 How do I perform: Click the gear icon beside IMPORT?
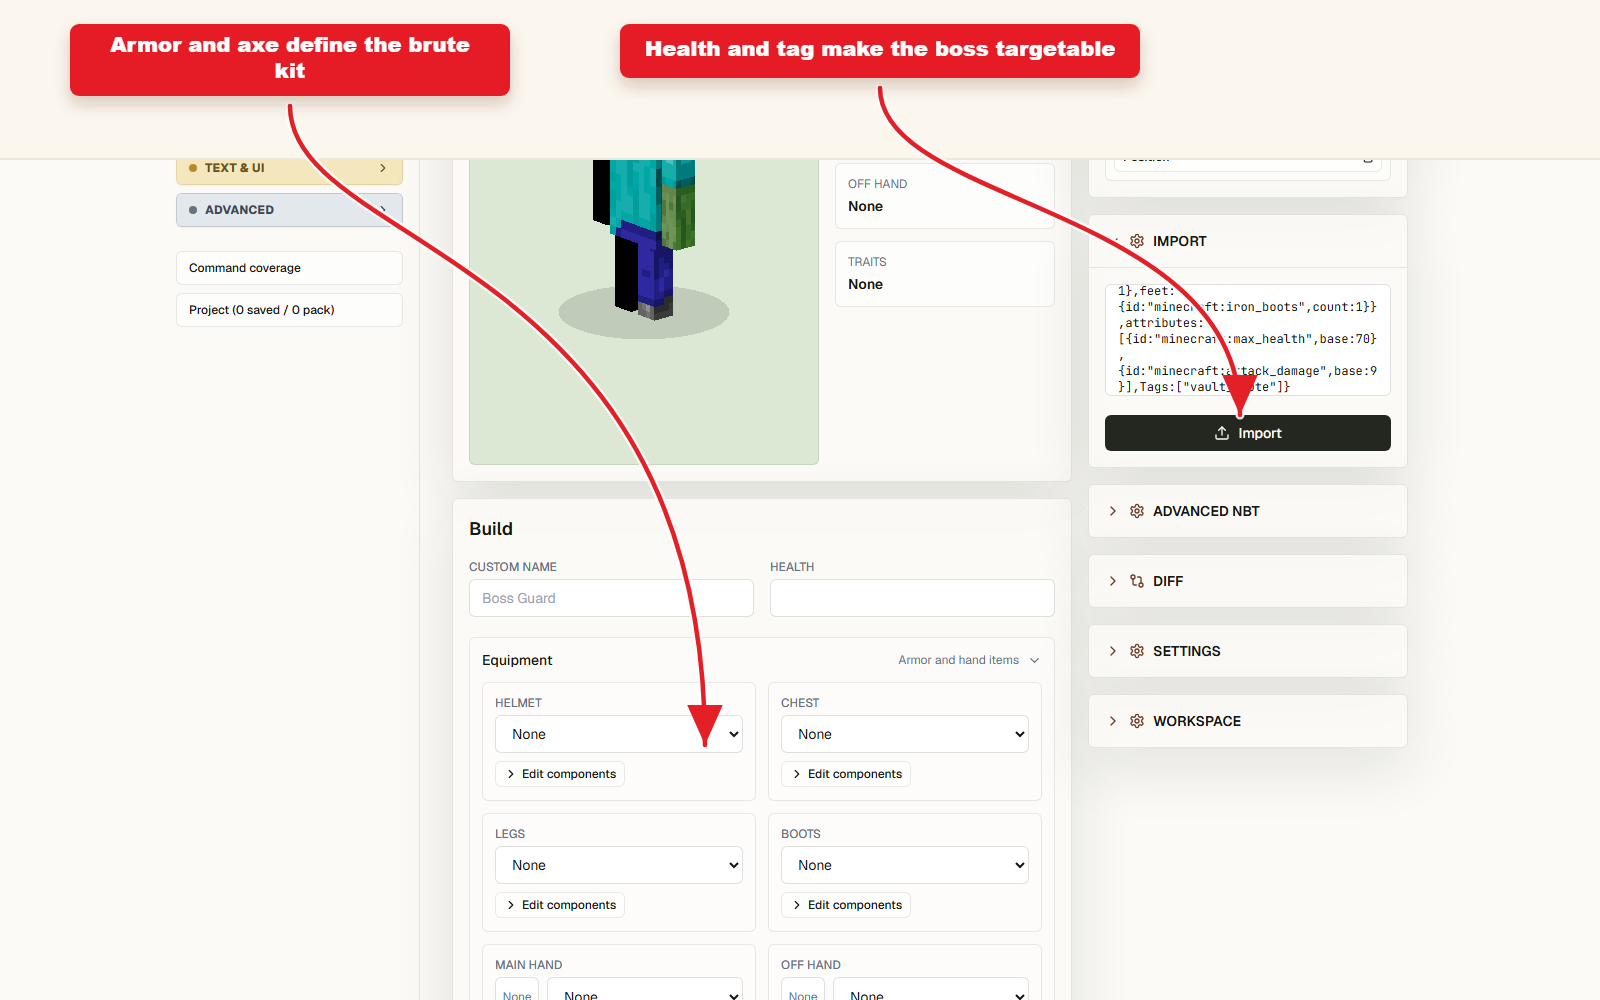(x=1137, y=241)
